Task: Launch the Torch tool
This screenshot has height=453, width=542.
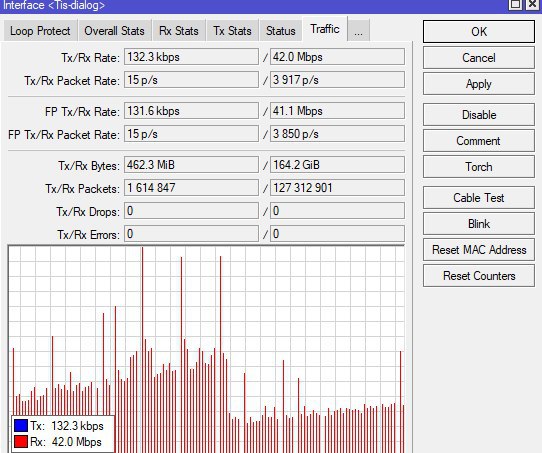Action: click(479, 167)
